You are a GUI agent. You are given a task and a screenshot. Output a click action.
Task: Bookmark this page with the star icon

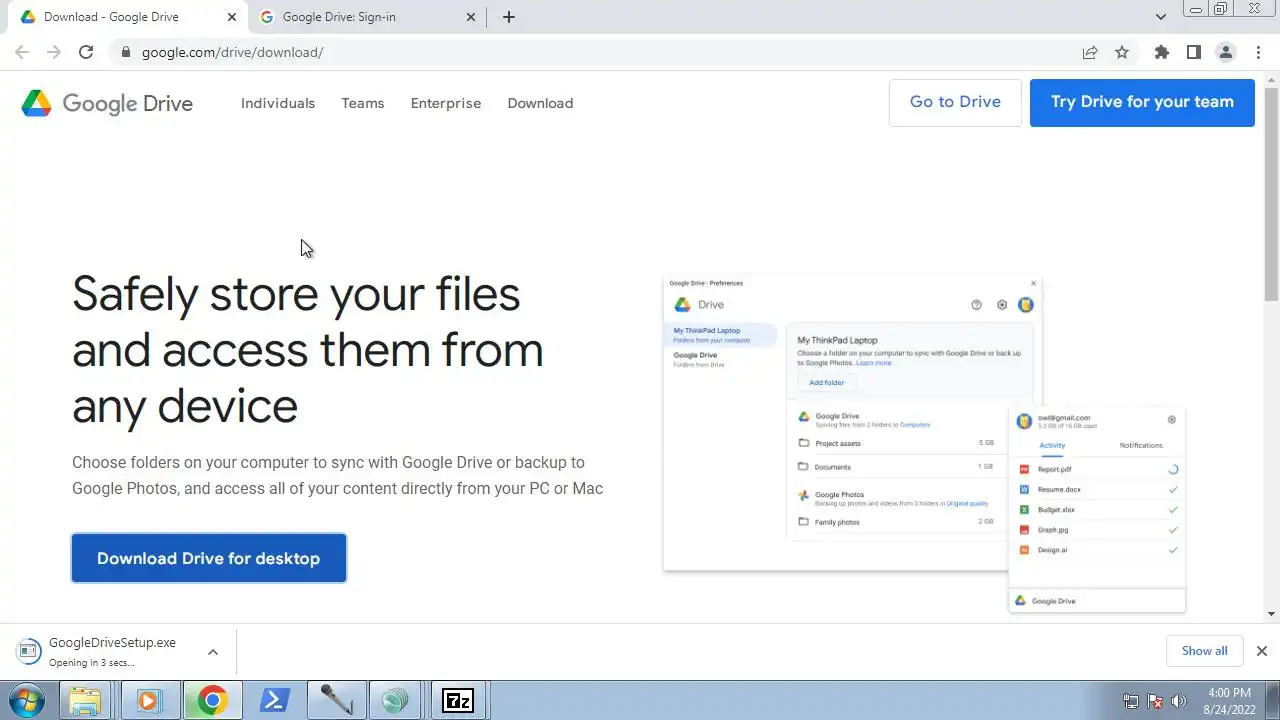click(x=1122, y=52)
